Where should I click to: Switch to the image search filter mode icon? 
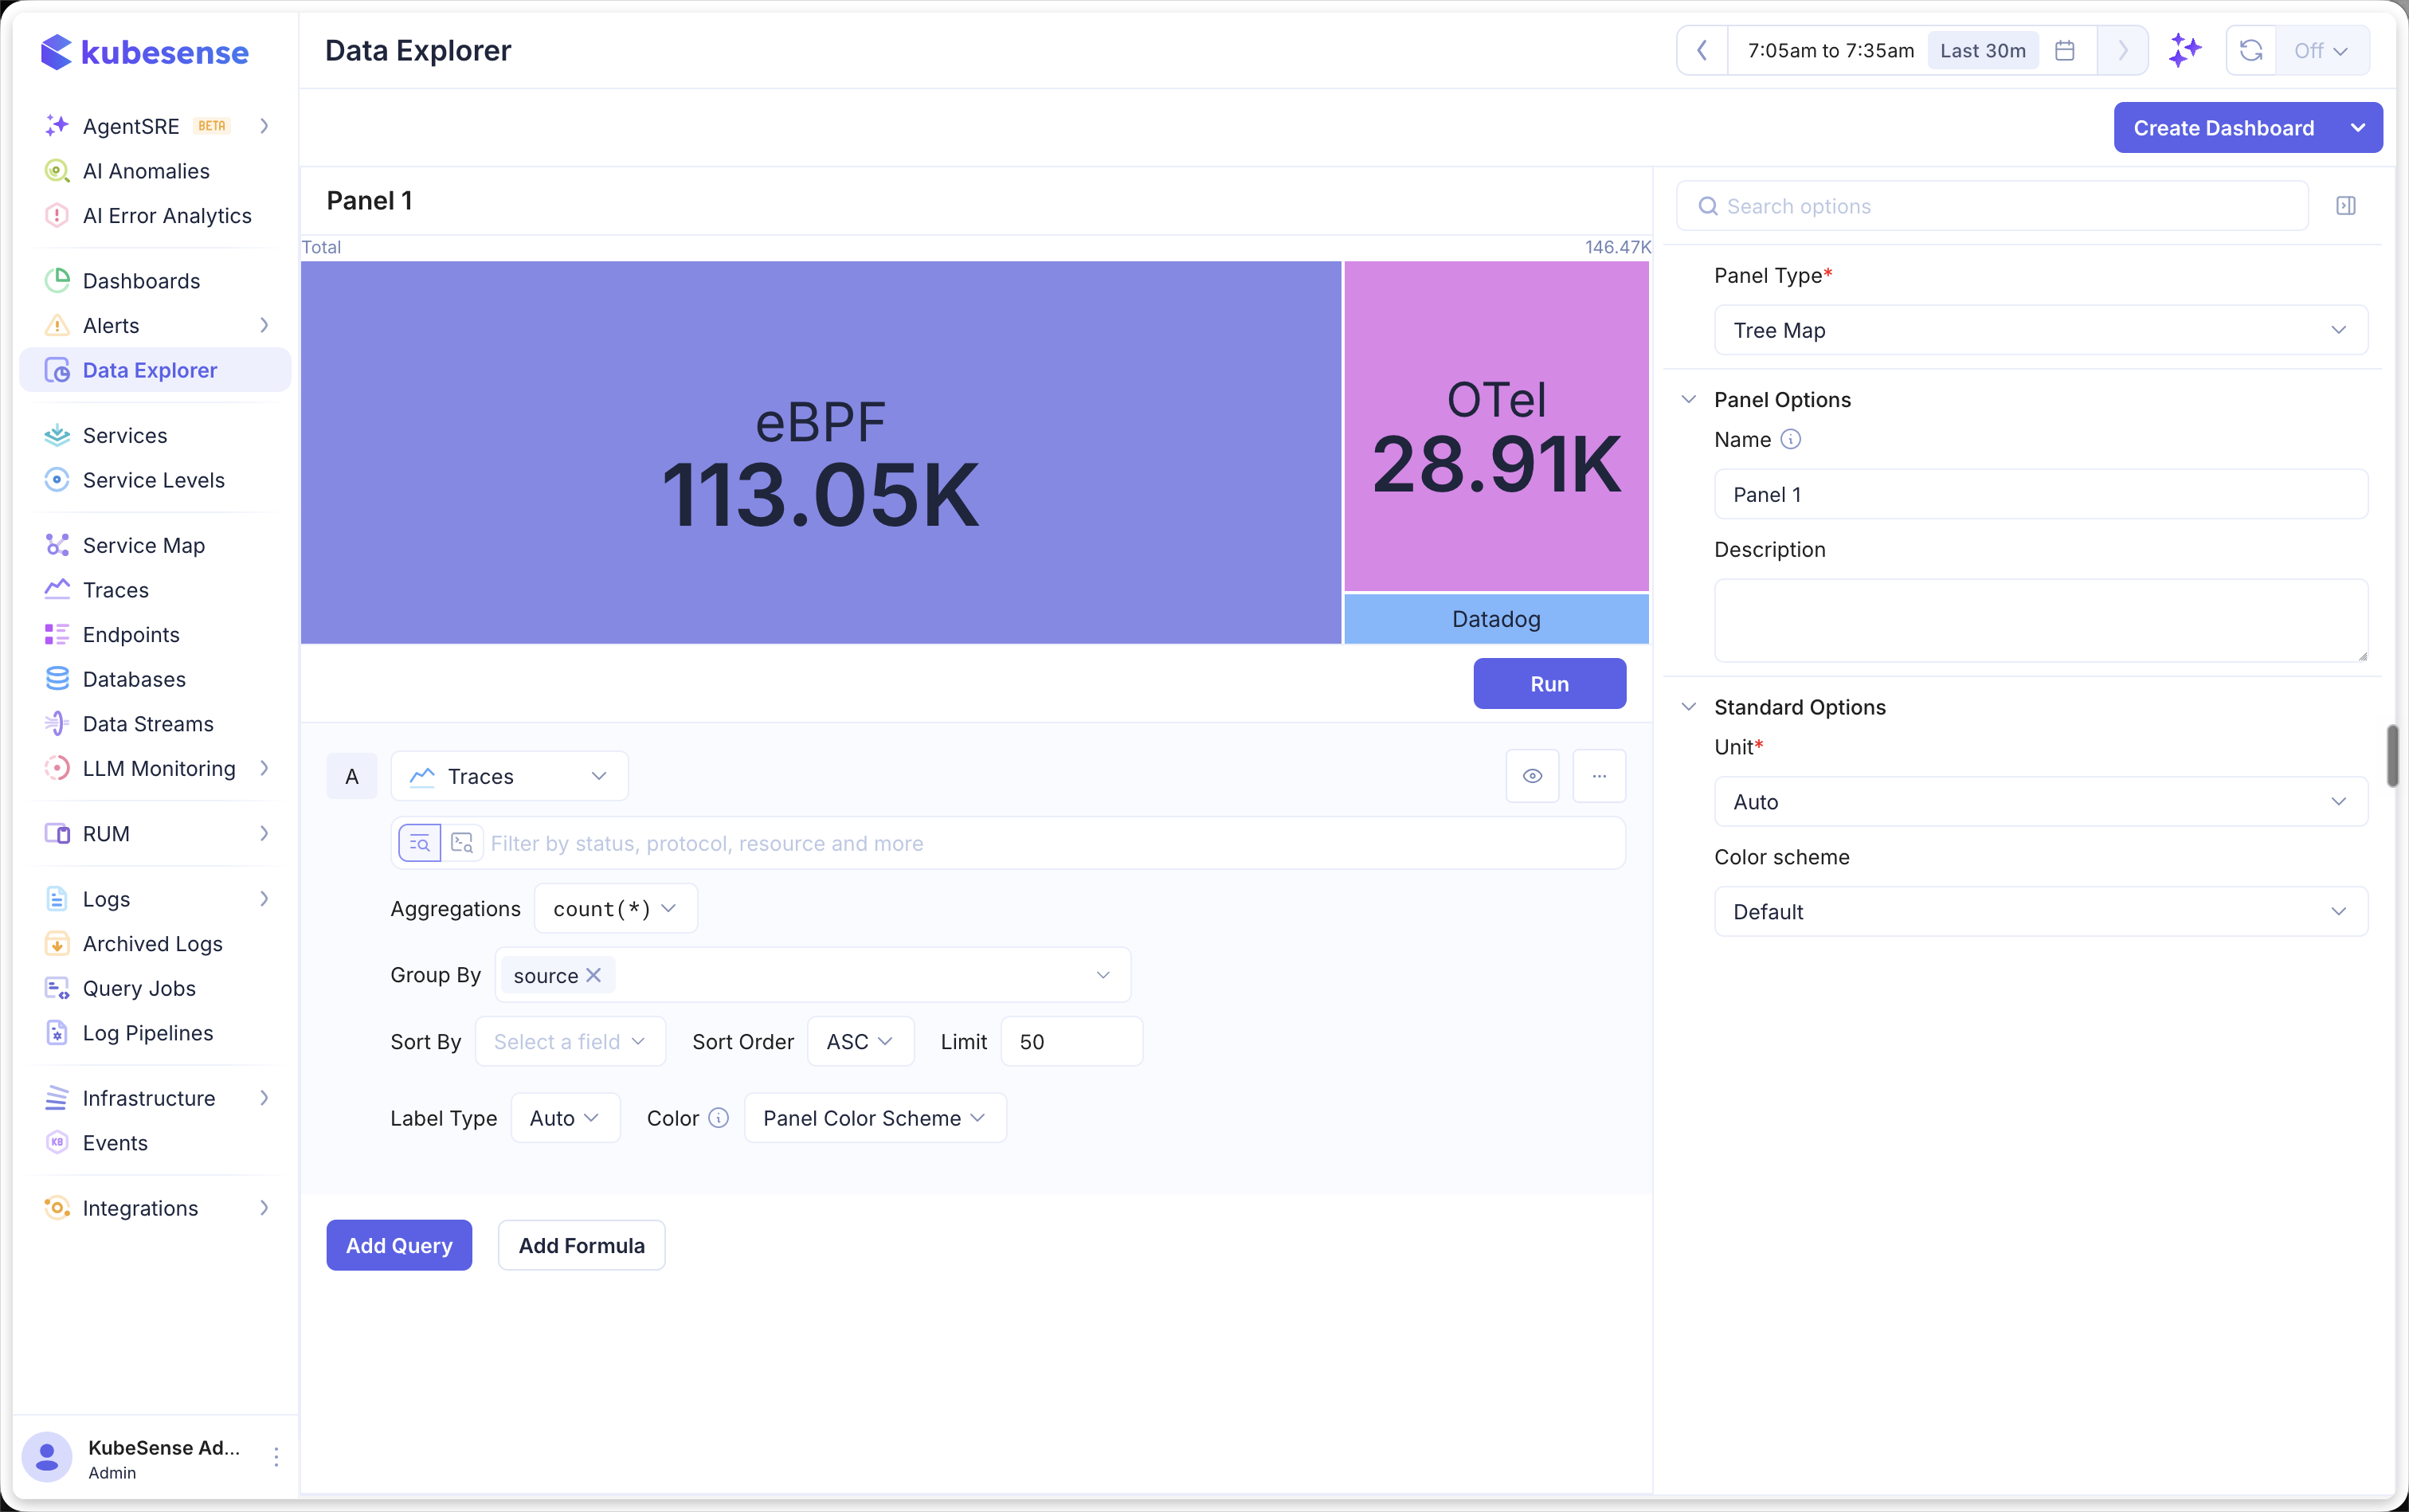click(x=462, y=843)
